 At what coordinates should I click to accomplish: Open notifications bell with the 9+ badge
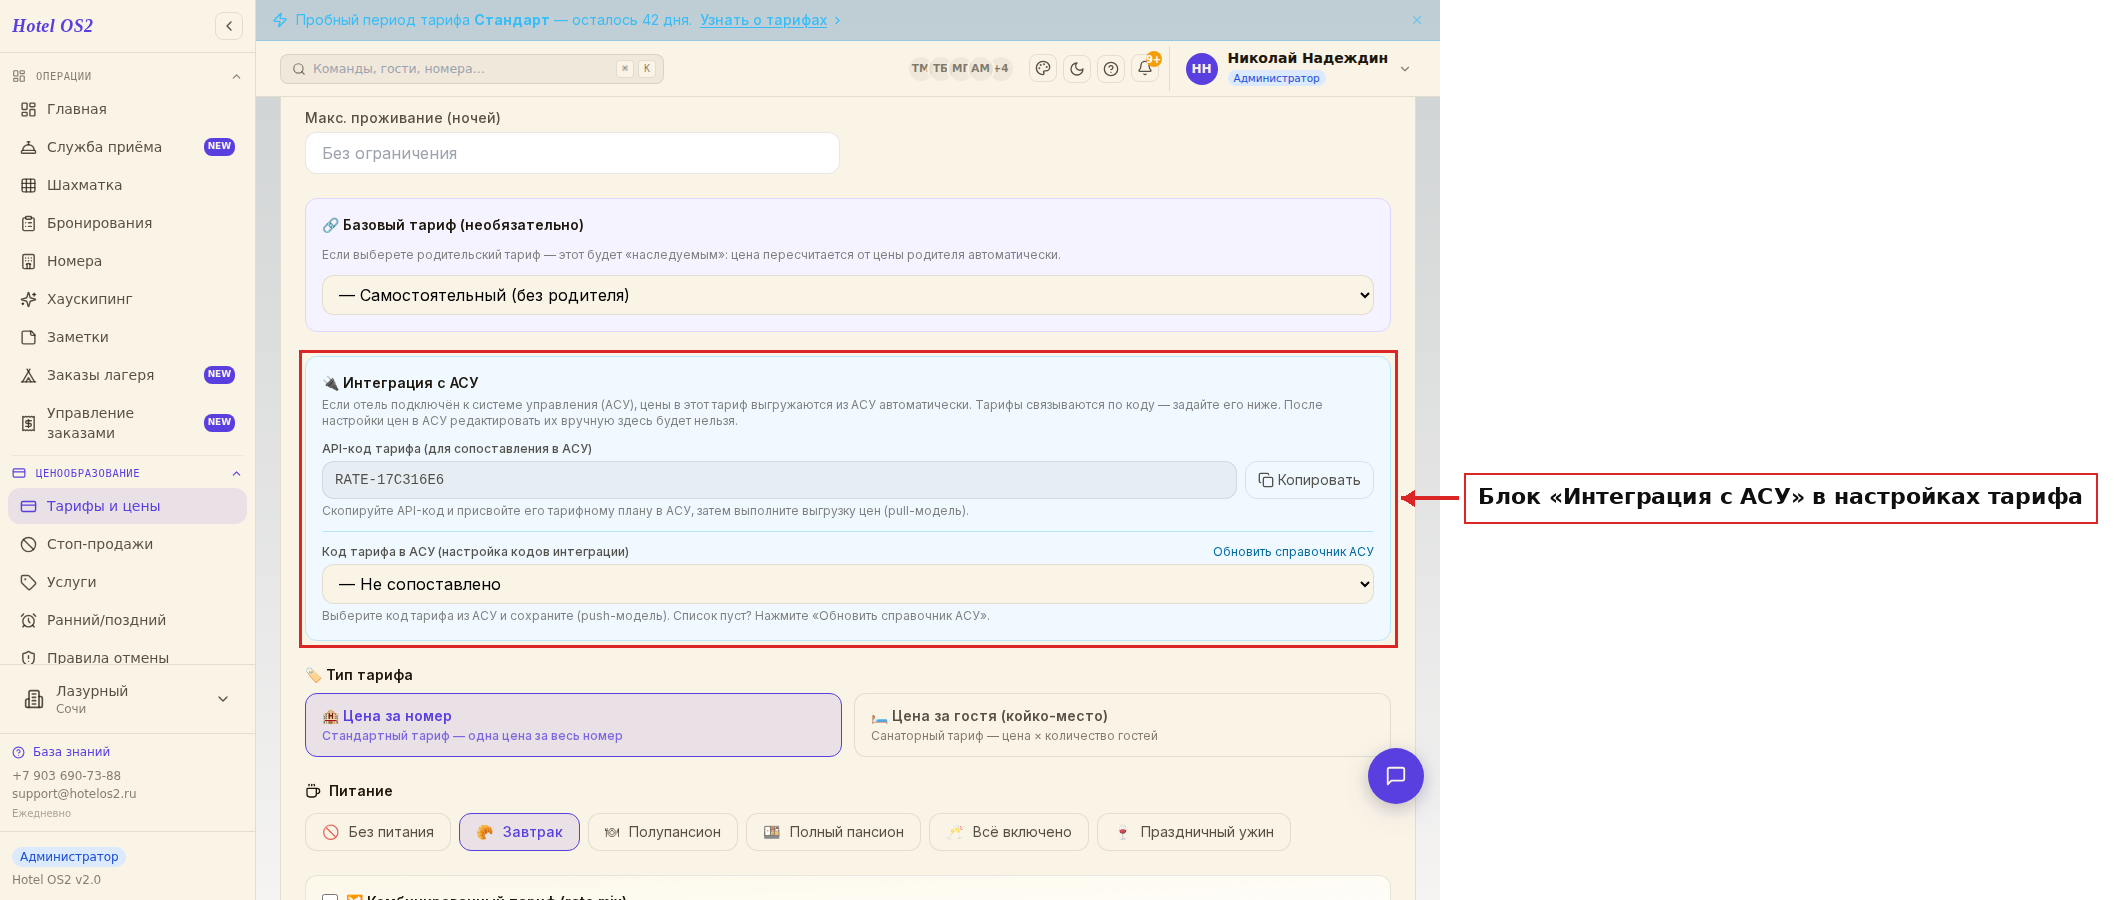coord(1146,68)
